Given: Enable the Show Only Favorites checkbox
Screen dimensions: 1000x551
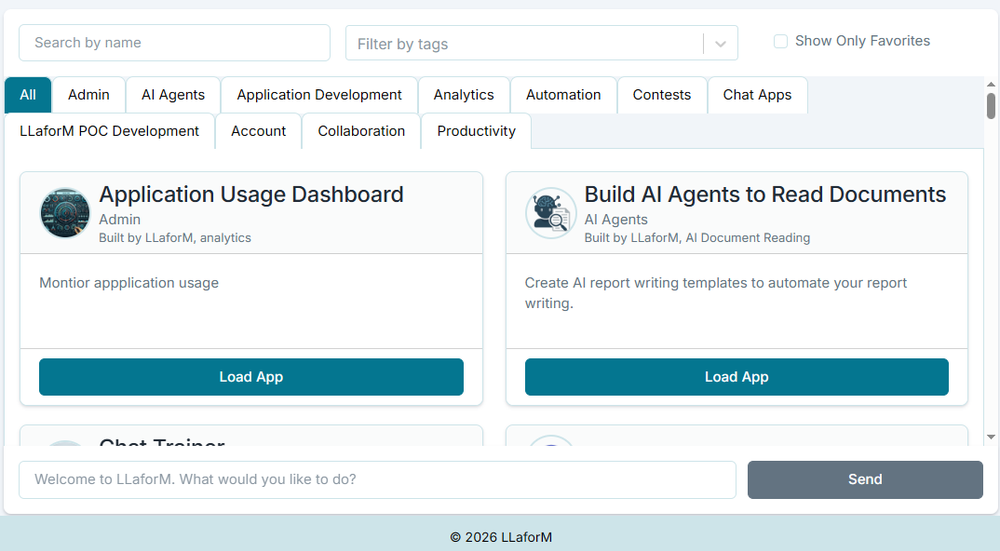Looking at the screenshot, I should point(781,41).
